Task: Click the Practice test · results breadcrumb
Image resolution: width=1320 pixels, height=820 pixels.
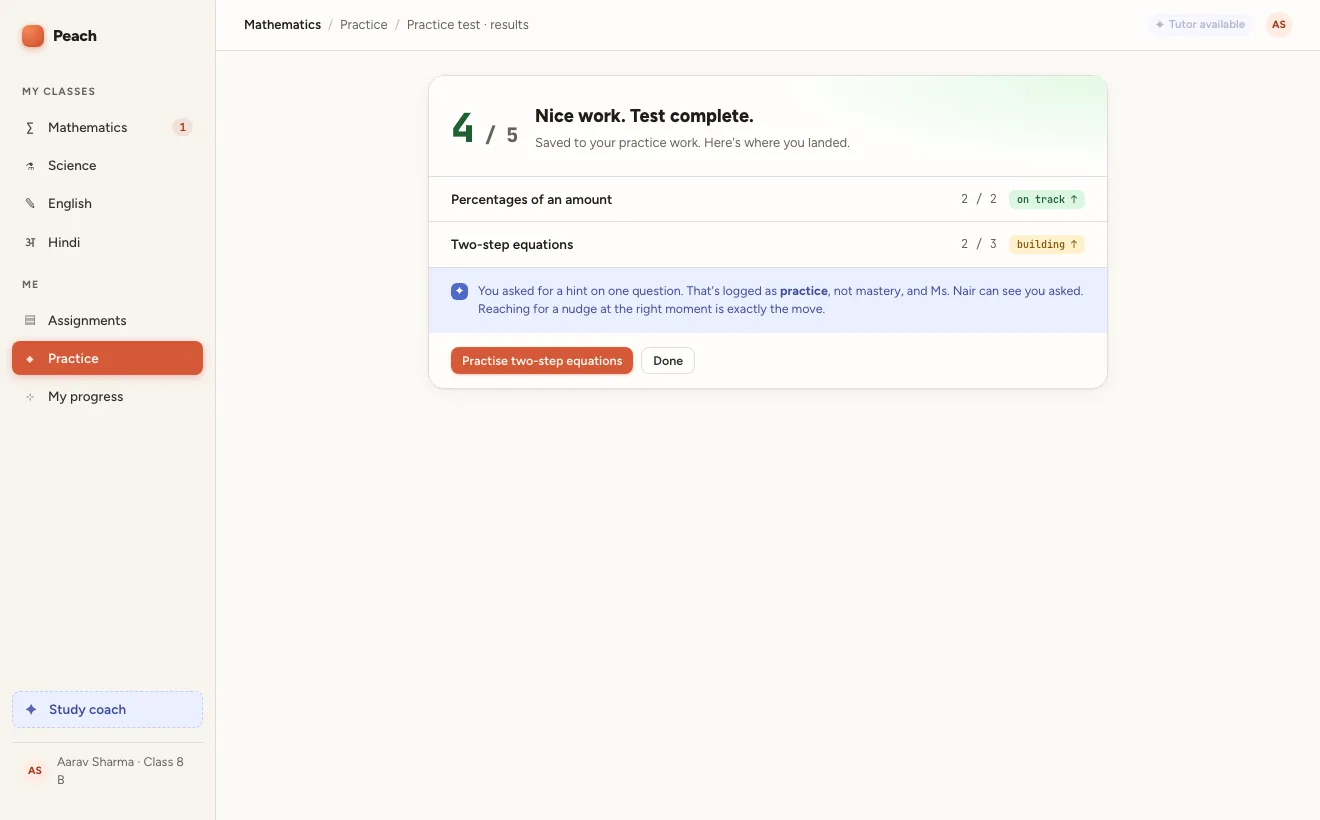Action: (468, 25)
